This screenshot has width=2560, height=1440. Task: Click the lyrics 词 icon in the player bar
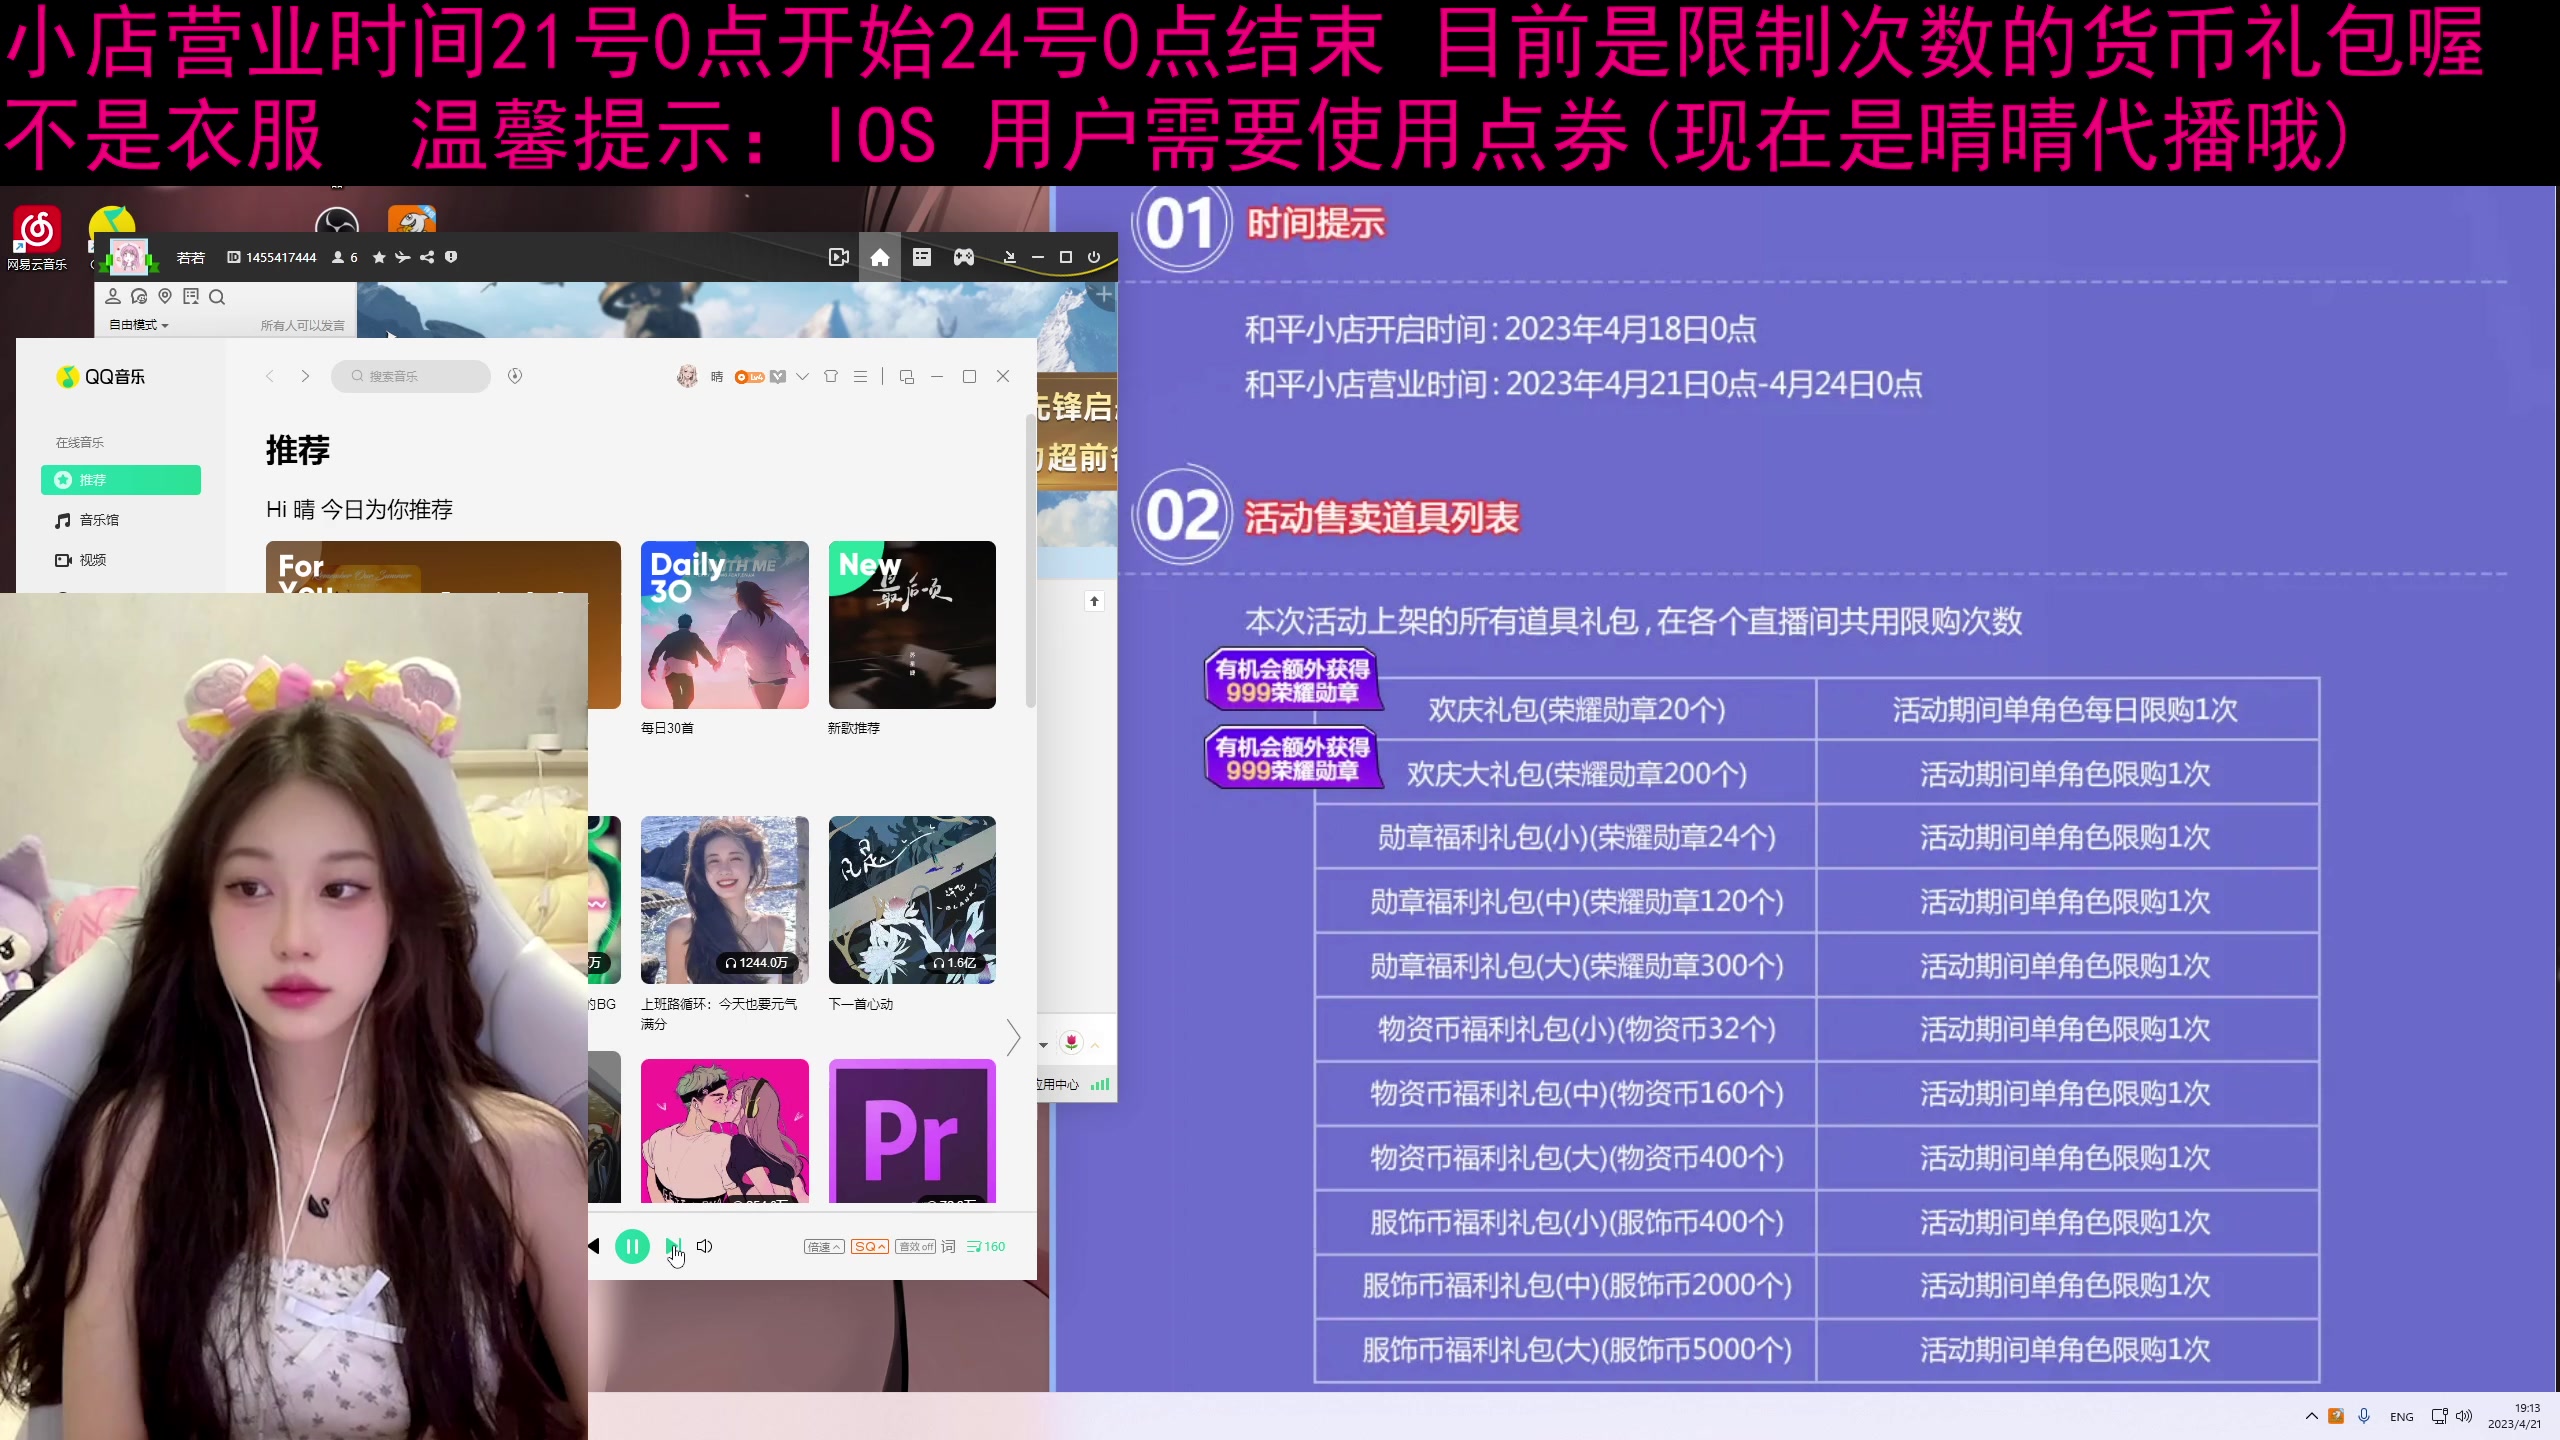pos(946,1247)
